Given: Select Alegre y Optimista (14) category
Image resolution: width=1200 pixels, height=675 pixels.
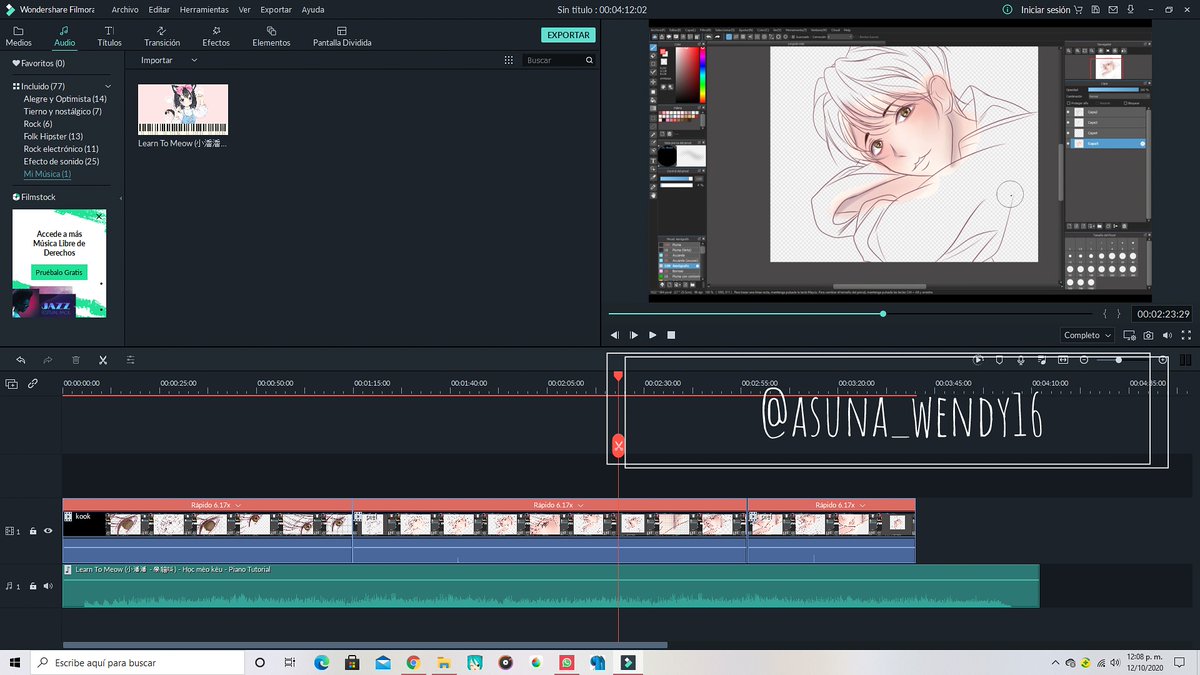Looking at the screenshot, I should (65, 99).
